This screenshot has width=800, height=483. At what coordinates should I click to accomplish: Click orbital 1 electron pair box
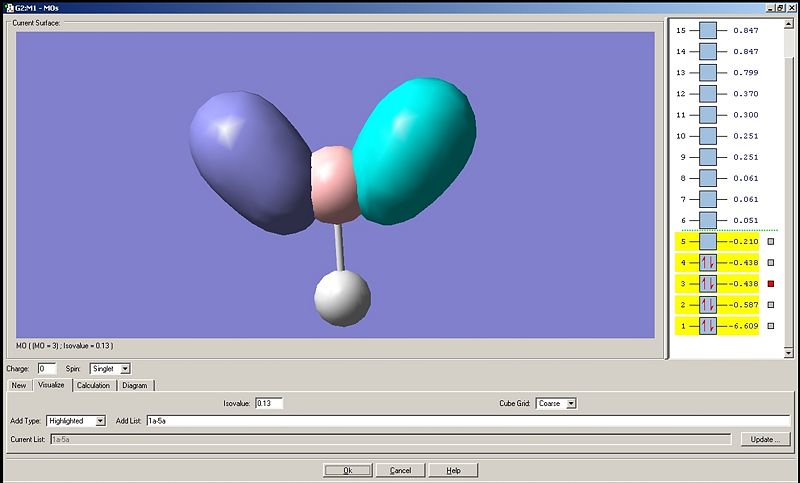tap(708, 326)
